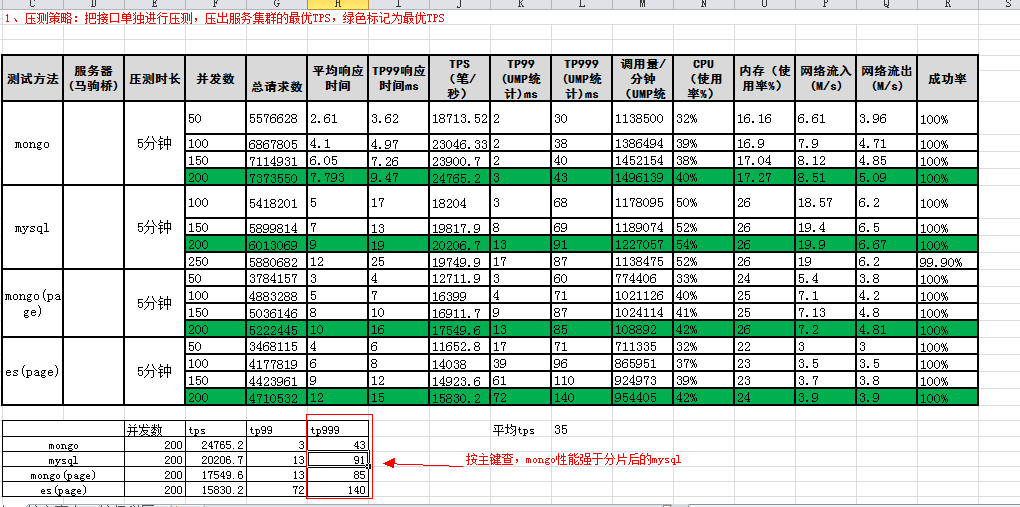Select the 网络流入 (M/s) header cell
Screen dimensions: 1020x507
click(x=826, y=78)
